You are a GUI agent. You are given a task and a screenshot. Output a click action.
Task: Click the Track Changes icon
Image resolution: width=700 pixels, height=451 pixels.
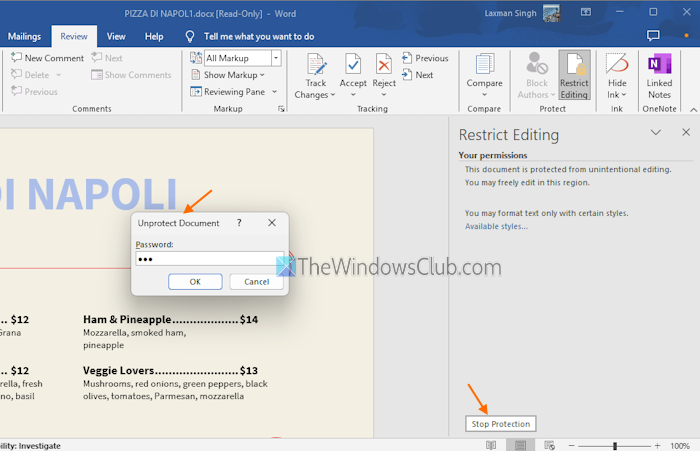316,65
